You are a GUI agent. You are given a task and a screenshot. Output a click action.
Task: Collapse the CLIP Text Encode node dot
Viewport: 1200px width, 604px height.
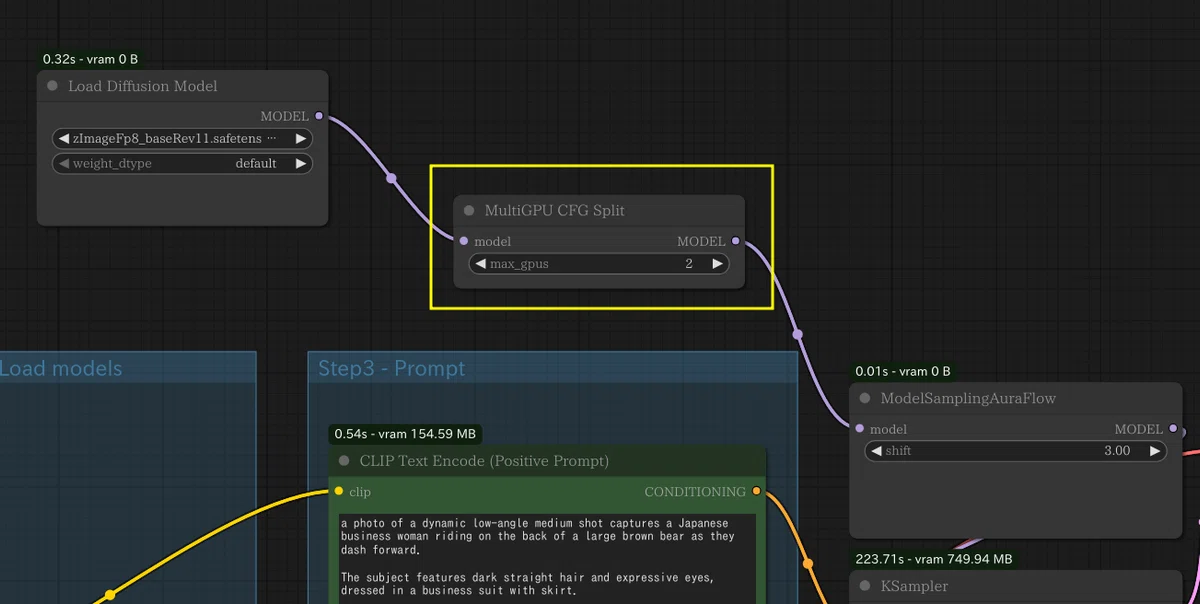click(344, 461)
